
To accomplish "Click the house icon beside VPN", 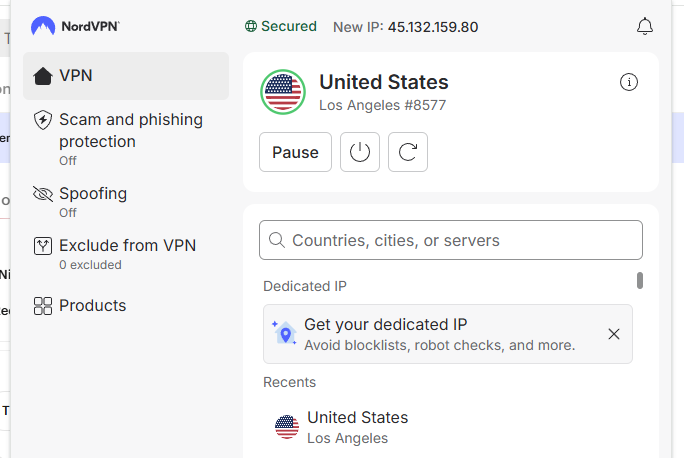I will click(x=43, y=76).
